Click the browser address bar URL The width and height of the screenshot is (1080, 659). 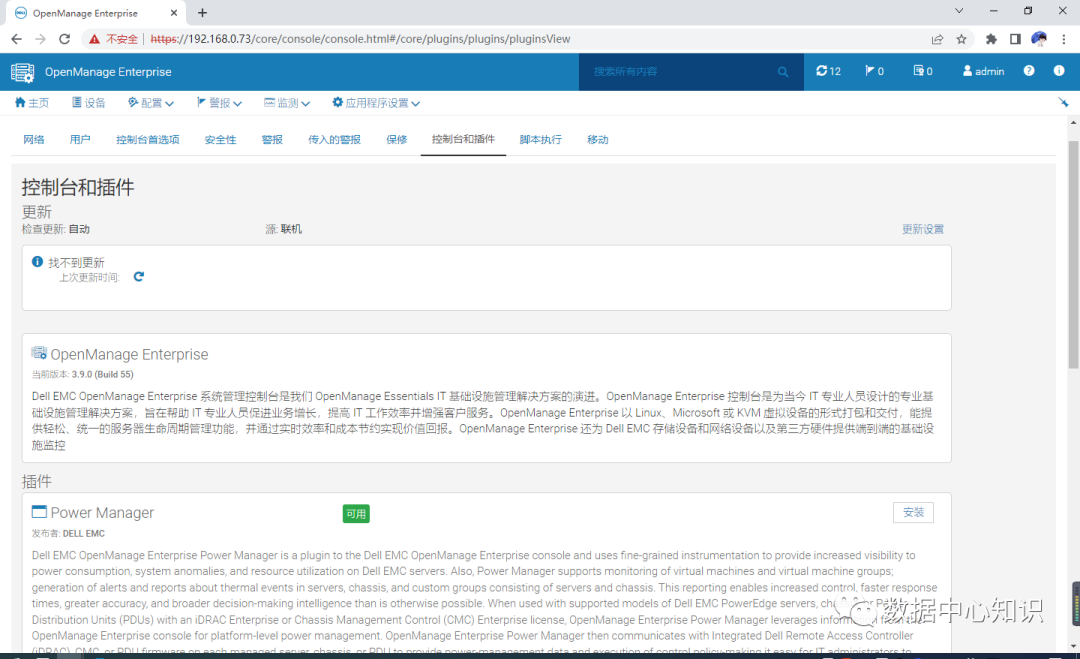click(x=360, y=39)
